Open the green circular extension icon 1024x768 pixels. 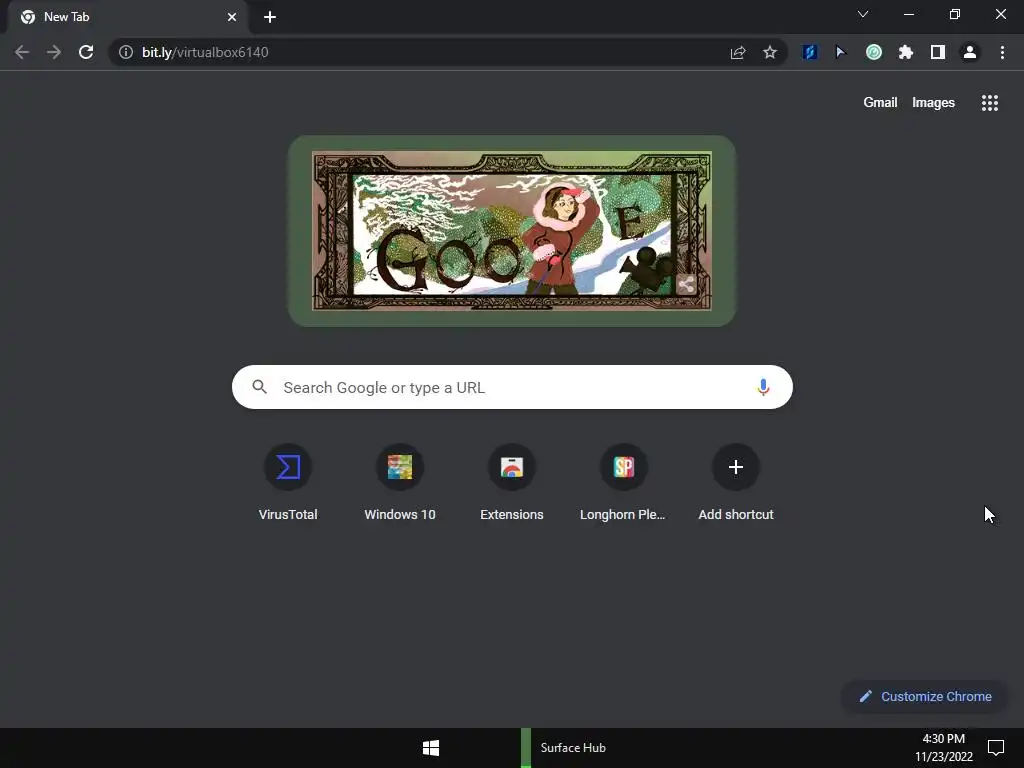[874, 52]
